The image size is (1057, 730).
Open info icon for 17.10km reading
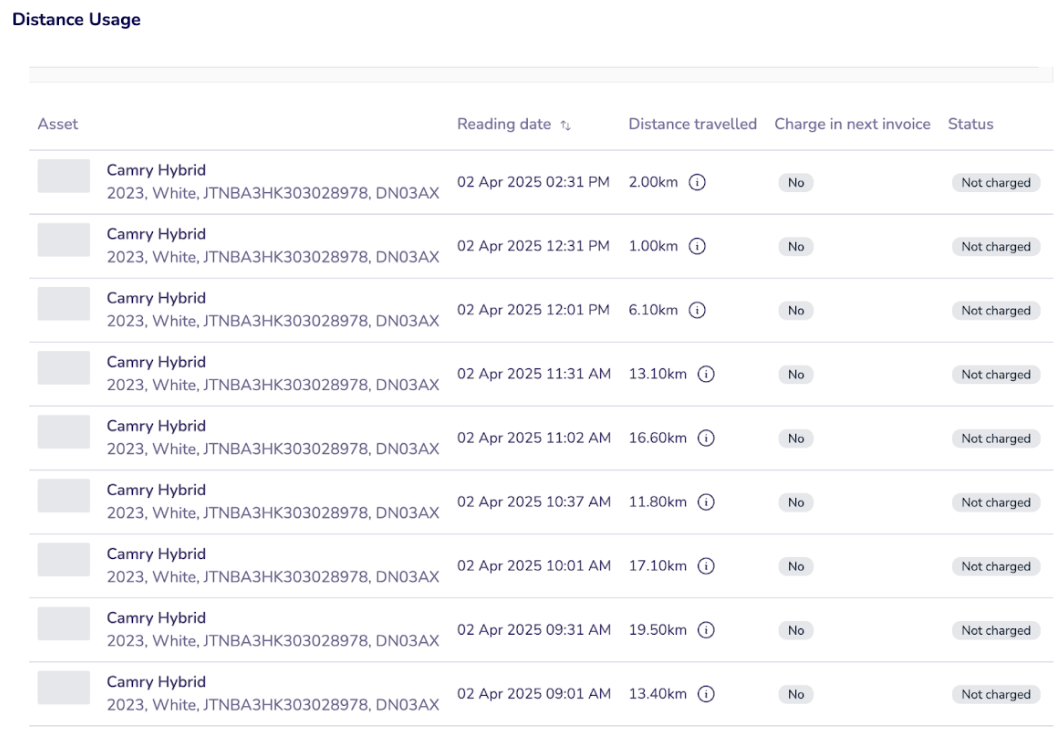706,566
